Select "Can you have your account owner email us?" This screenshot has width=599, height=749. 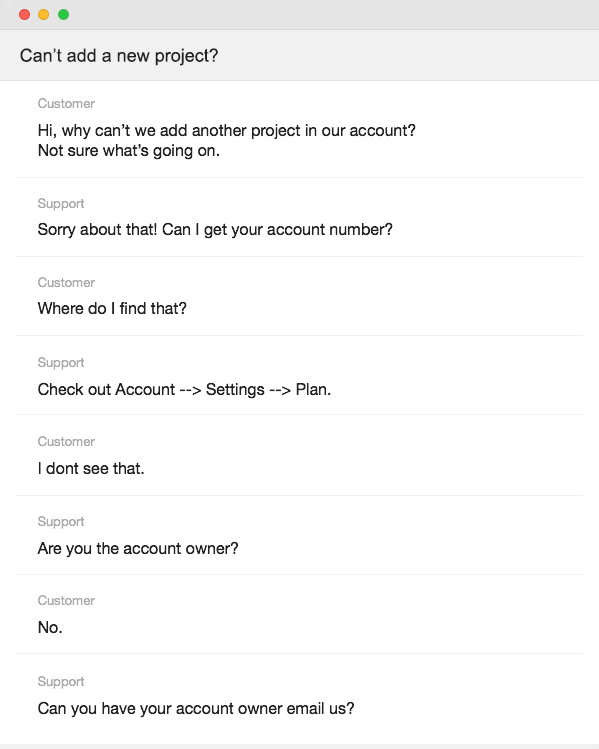196,708
